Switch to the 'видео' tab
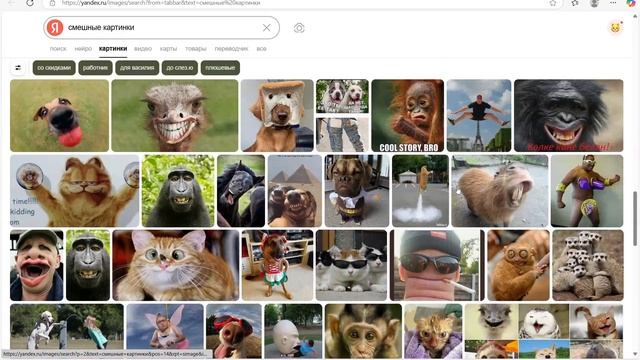Viewport: 640px width, 360px height. (143, 49)
